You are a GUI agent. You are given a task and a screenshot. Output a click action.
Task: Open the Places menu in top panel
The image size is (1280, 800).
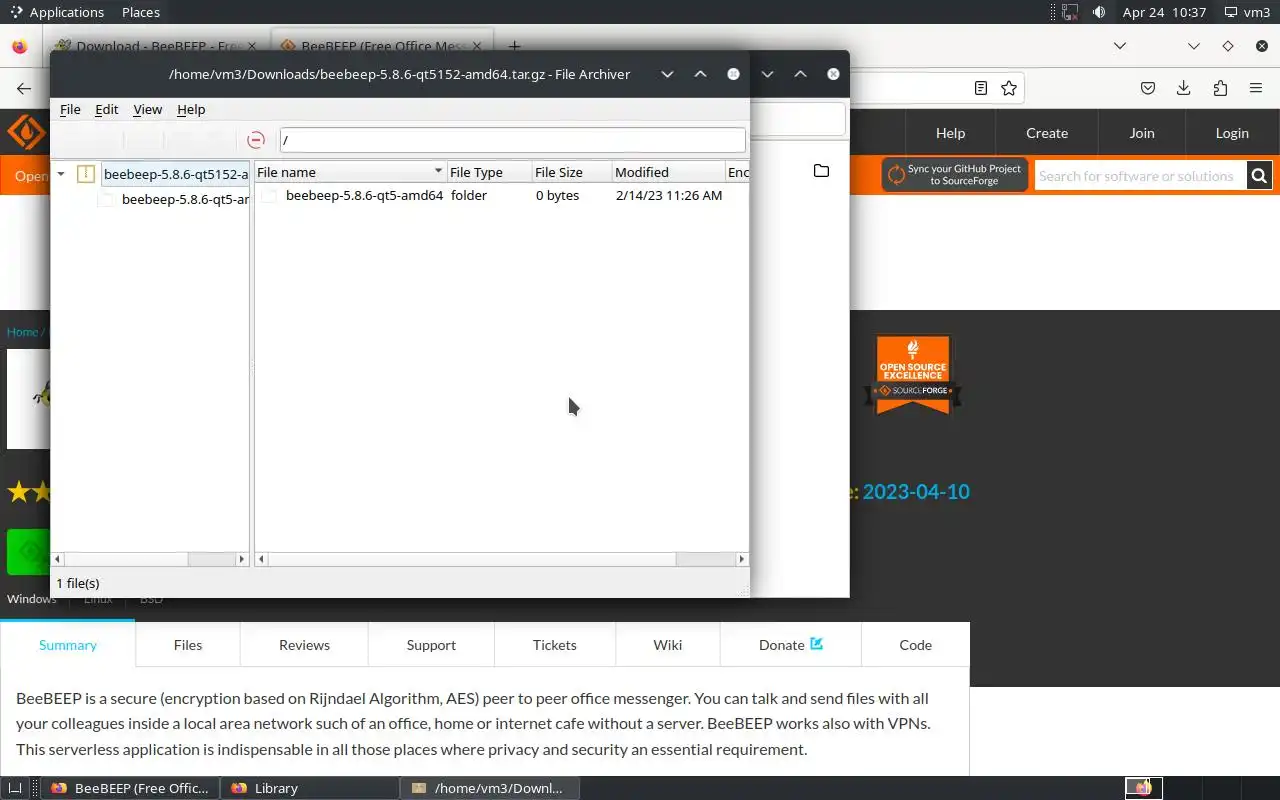[141, 12]
